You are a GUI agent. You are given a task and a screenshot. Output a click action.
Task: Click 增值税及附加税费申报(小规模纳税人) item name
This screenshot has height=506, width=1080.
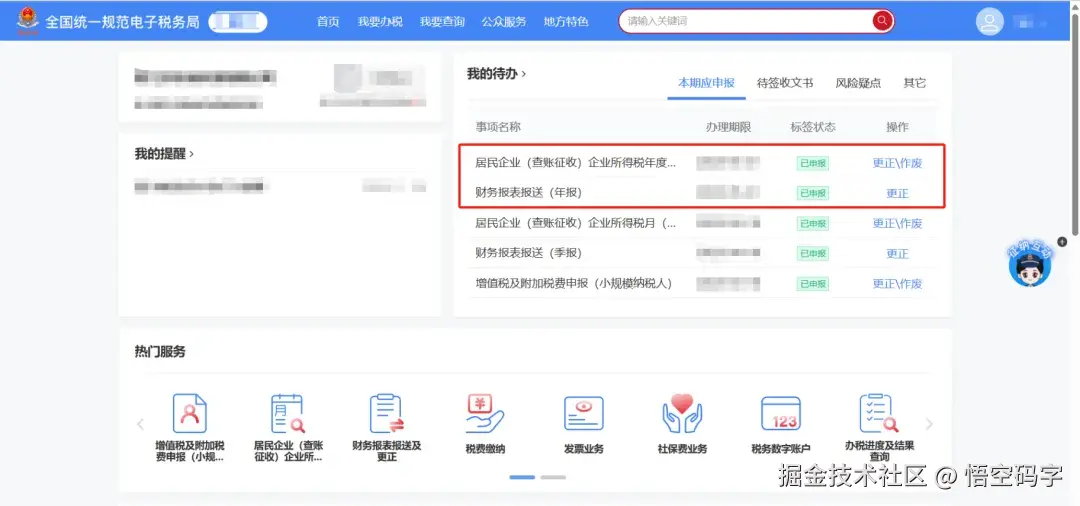pos(574,284)
